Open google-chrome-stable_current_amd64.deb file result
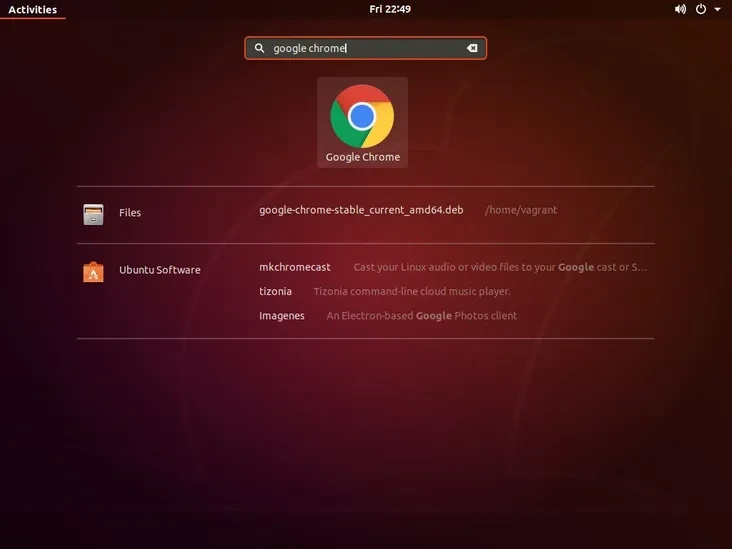This screenshot has width=732, height=549. click(361, 210)
